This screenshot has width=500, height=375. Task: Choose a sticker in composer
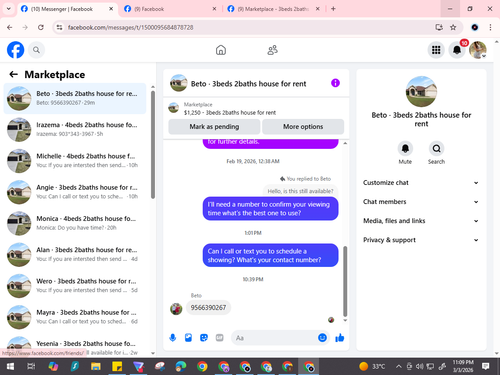point(204,338)
